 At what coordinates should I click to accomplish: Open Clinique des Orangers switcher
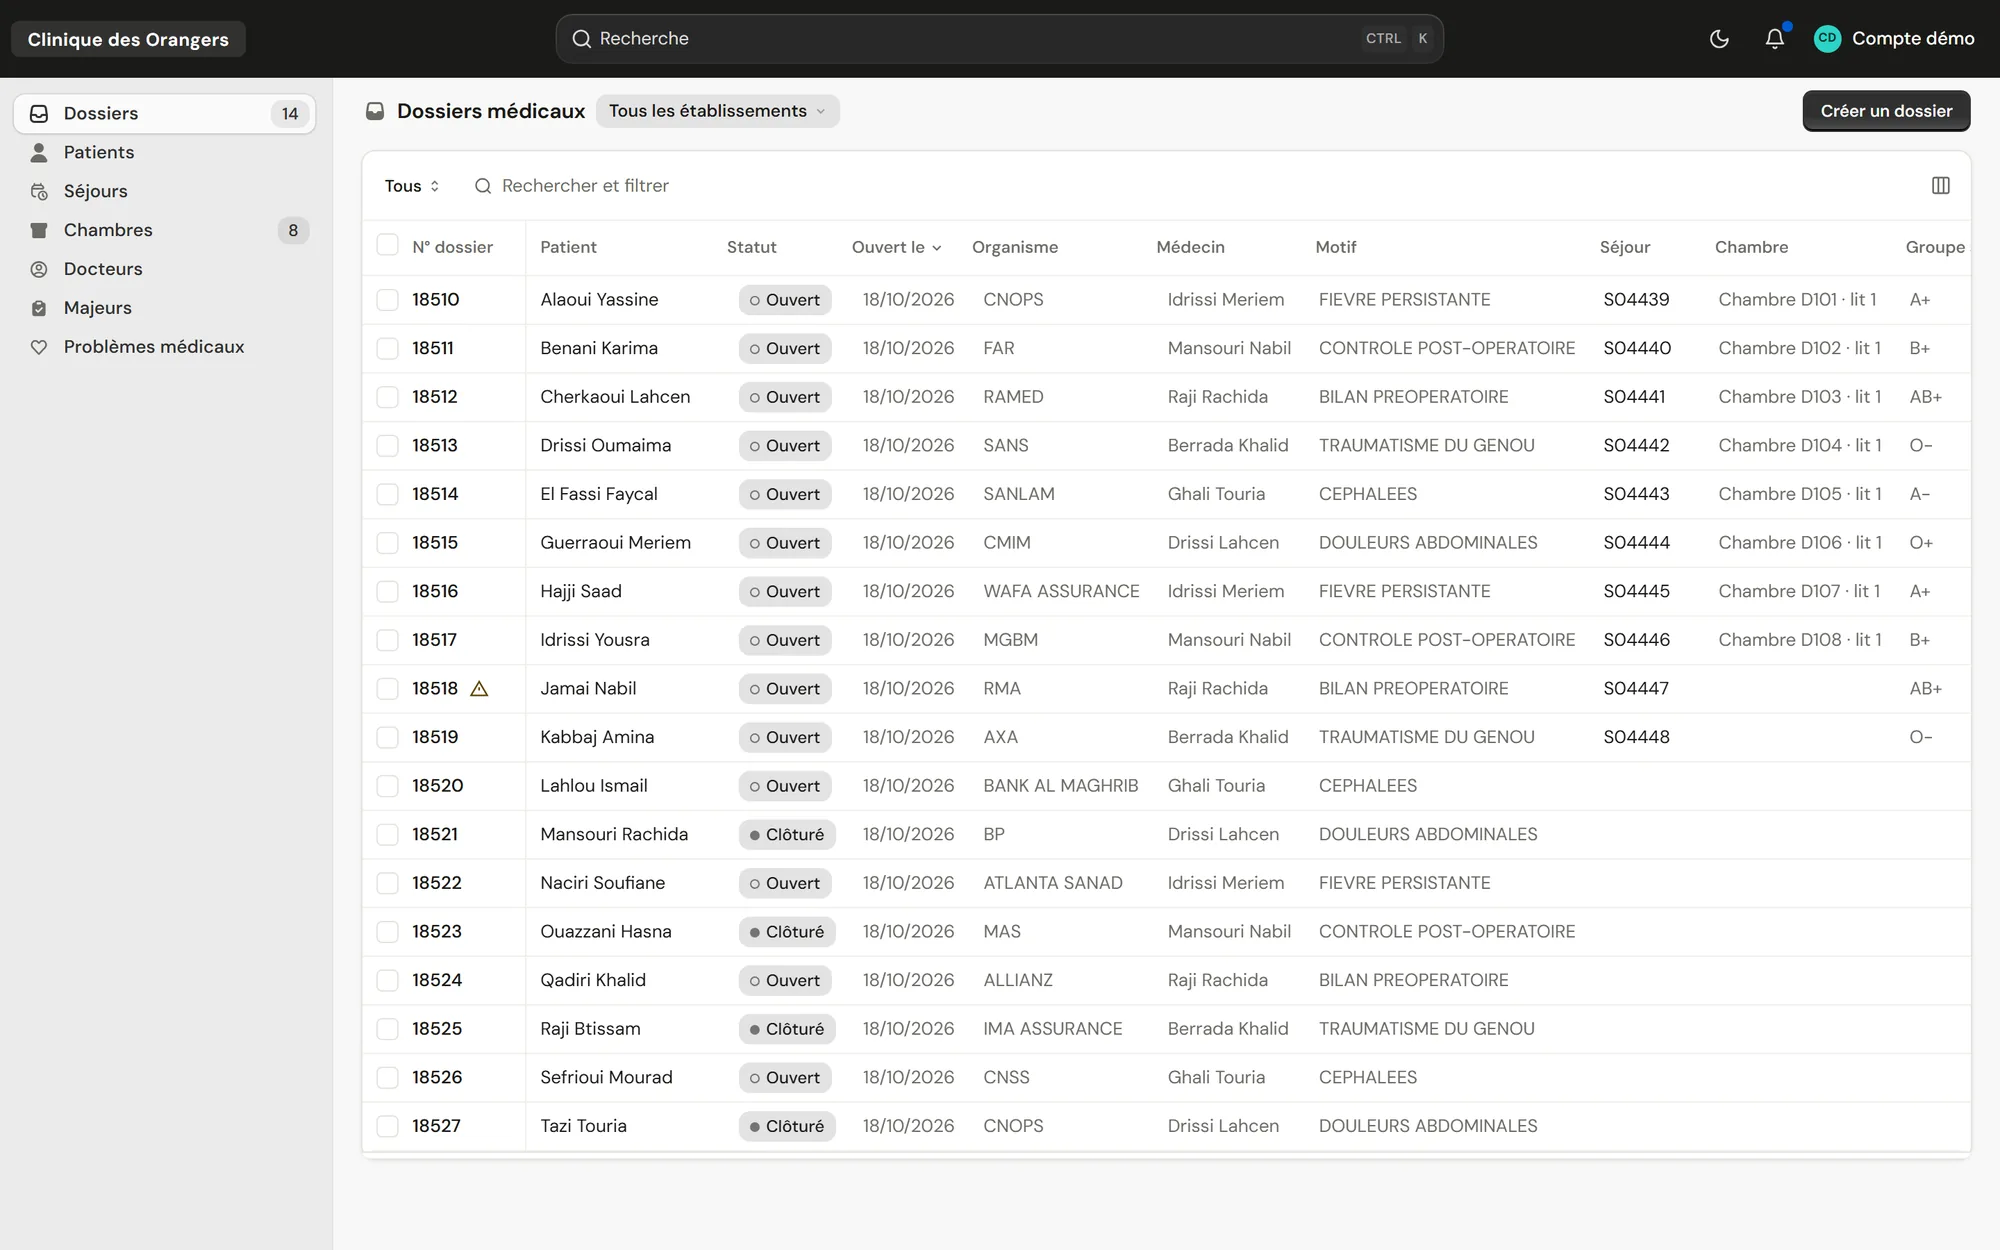[128, 39]
